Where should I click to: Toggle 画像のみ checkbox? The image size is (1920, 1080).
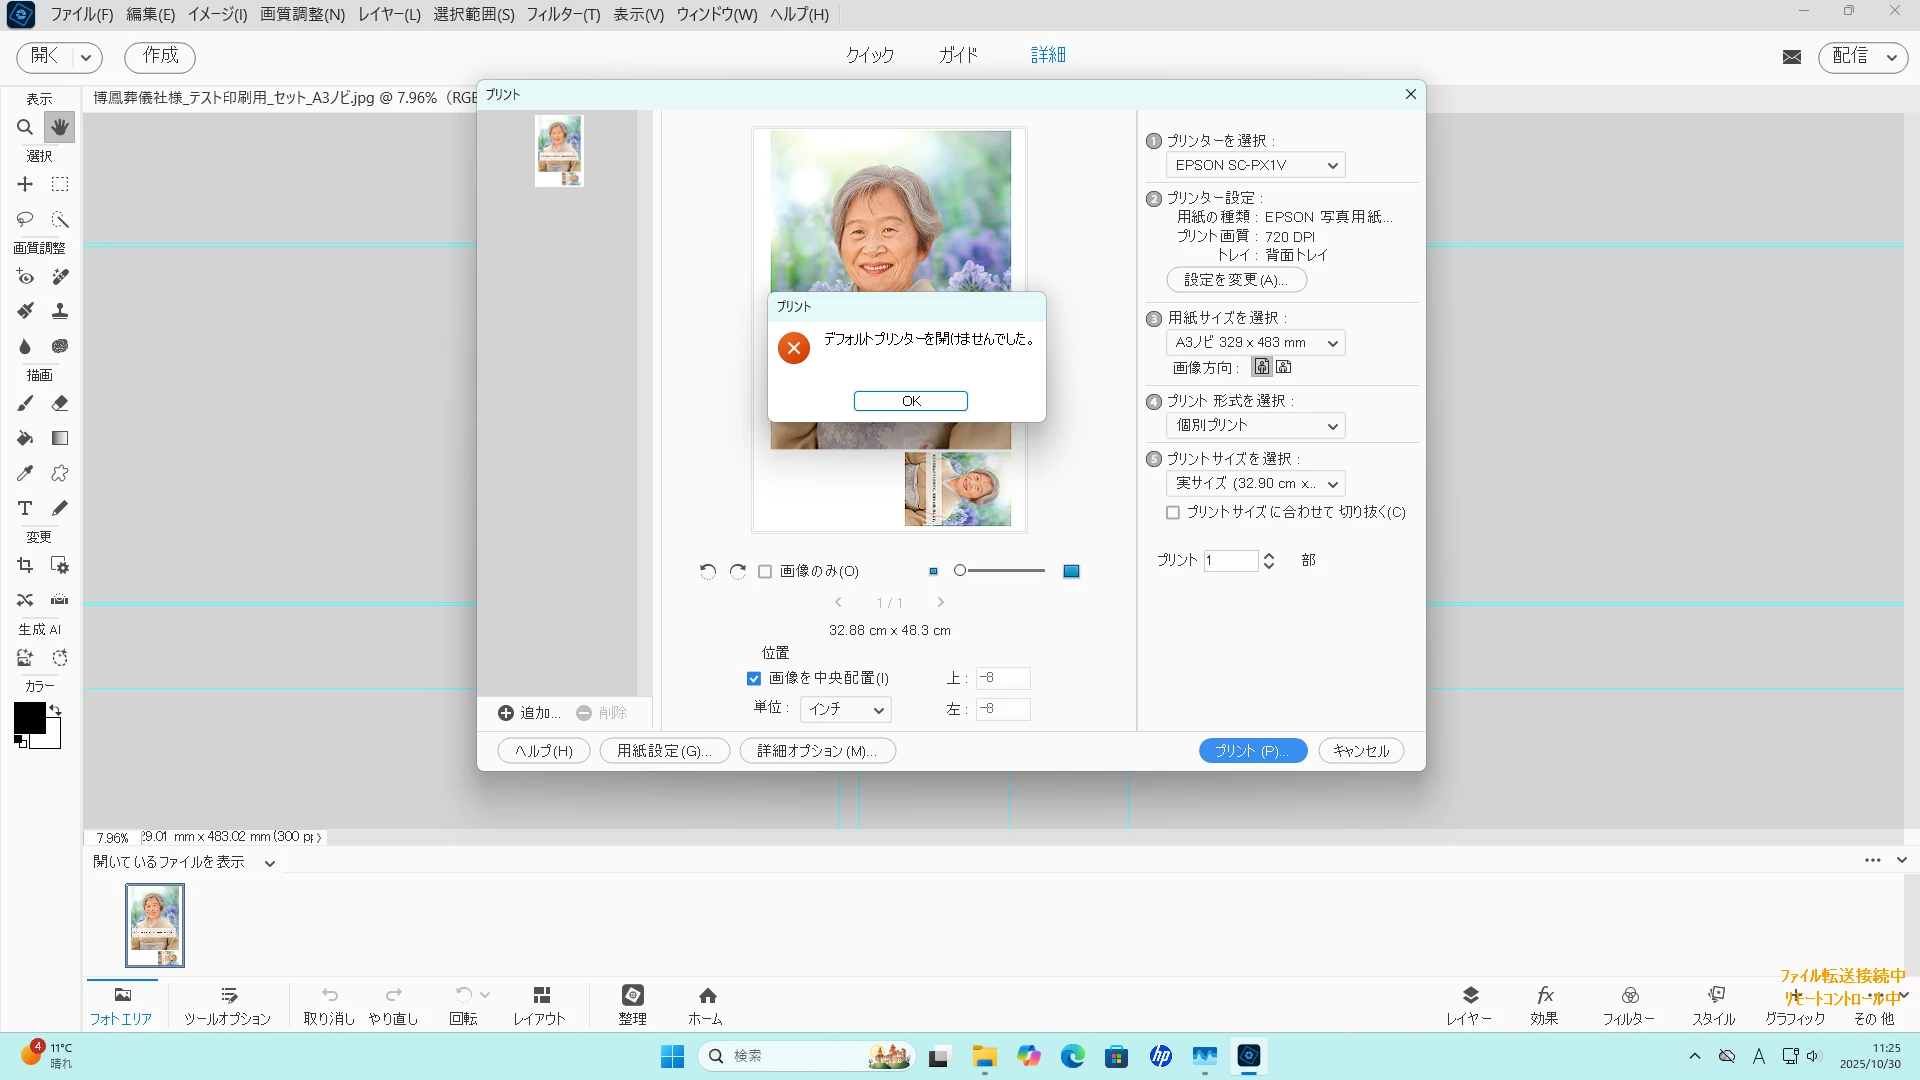click(x=765, y=572)
